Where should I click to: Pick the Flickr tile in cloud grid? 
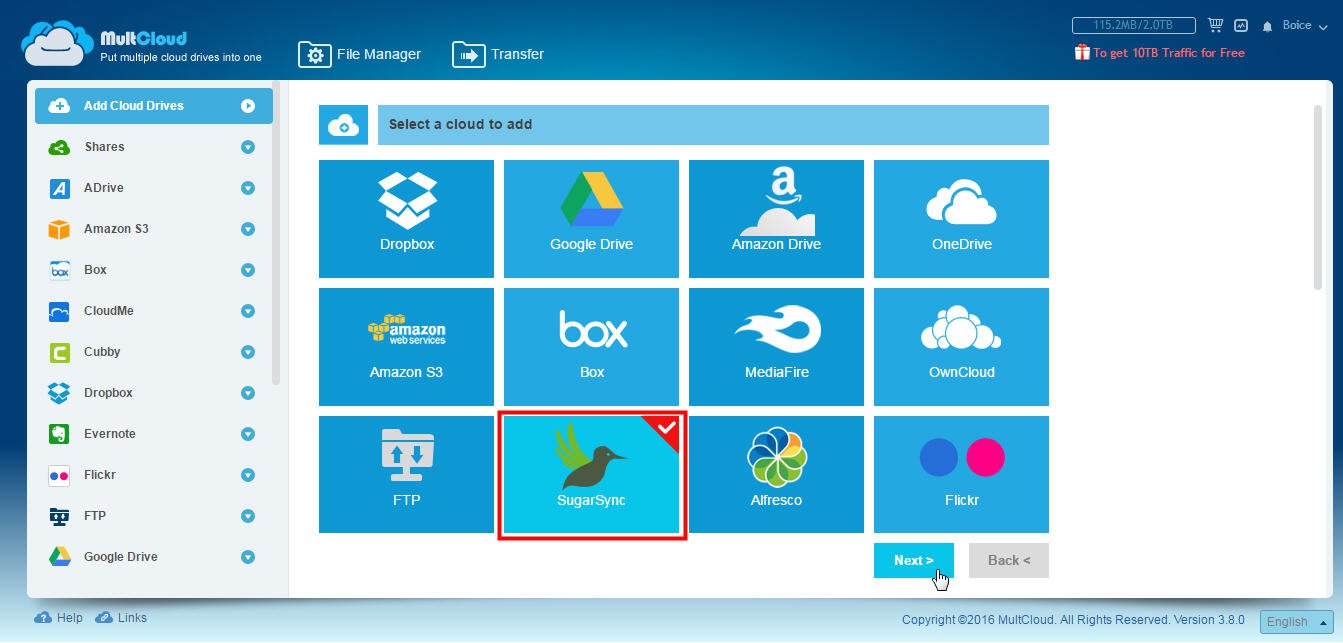pos(961,475)
